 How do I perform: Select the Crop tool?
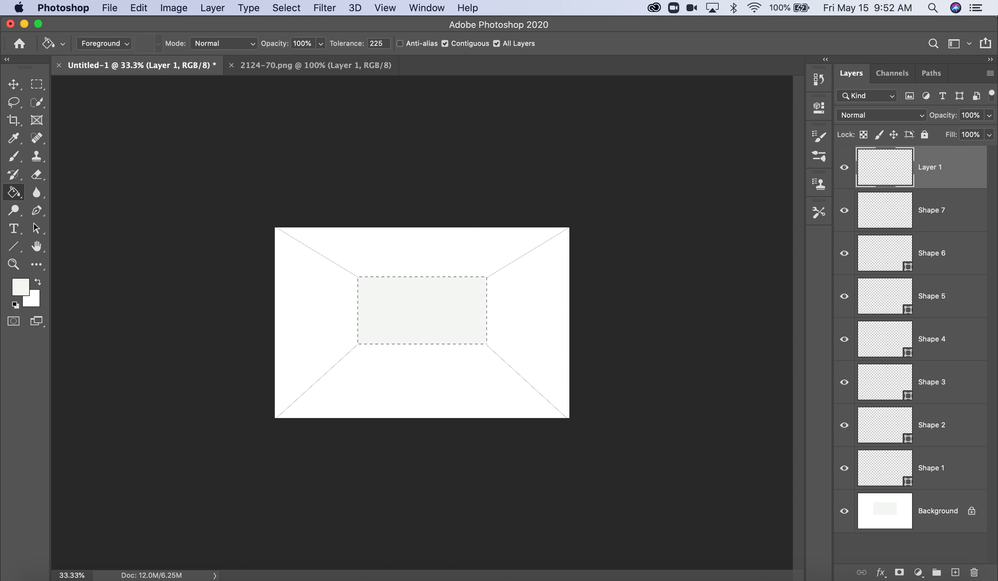(14, 120)
